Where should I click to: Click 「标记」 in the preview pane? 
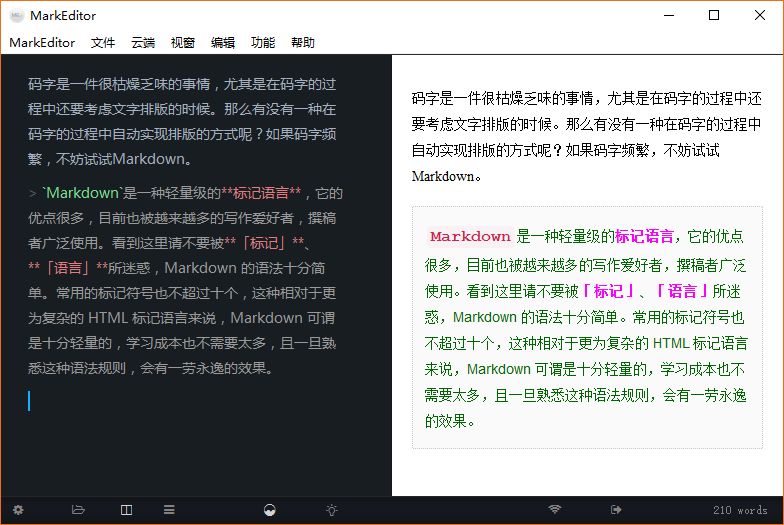point(608,291)
